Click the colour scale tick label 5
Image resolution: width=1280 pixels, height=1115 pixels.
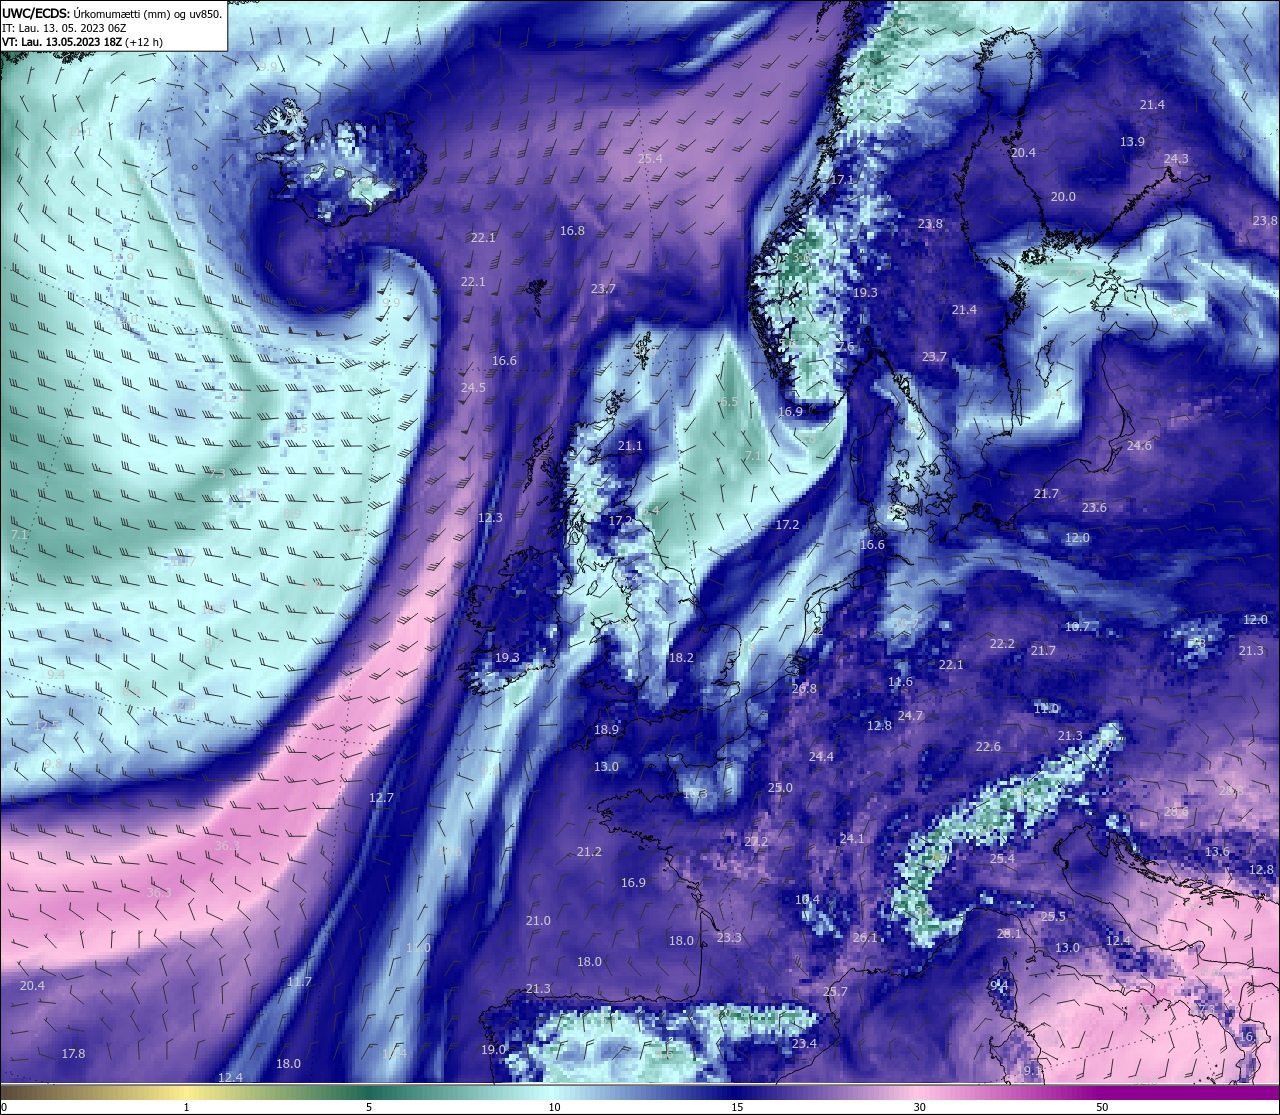coord(369,1107)
